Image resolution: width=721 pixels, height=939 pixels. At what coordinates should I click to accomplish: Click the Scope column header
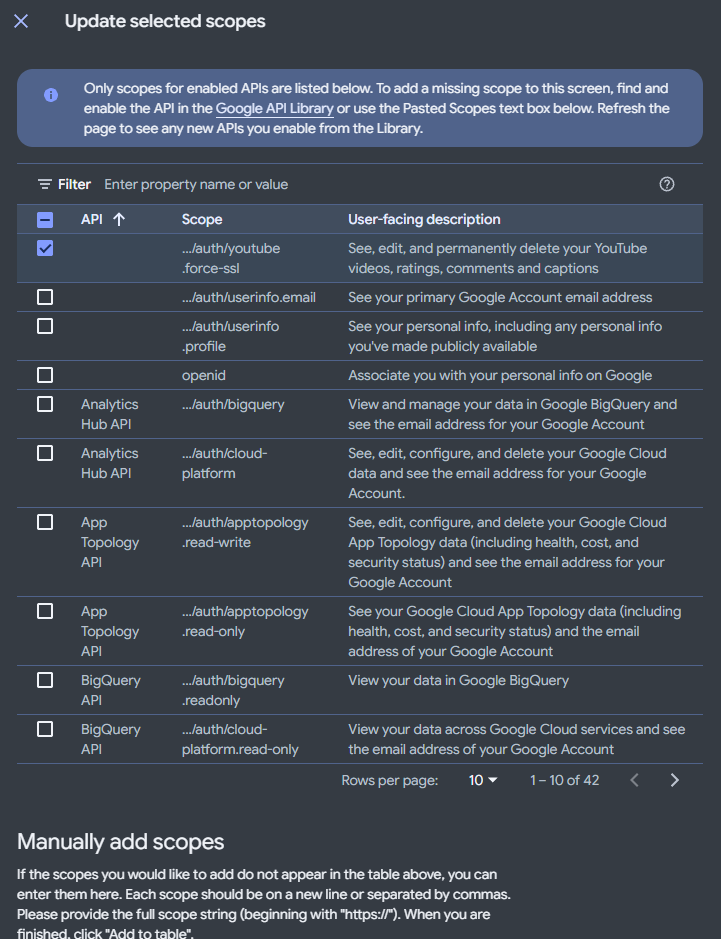point(202,220)
